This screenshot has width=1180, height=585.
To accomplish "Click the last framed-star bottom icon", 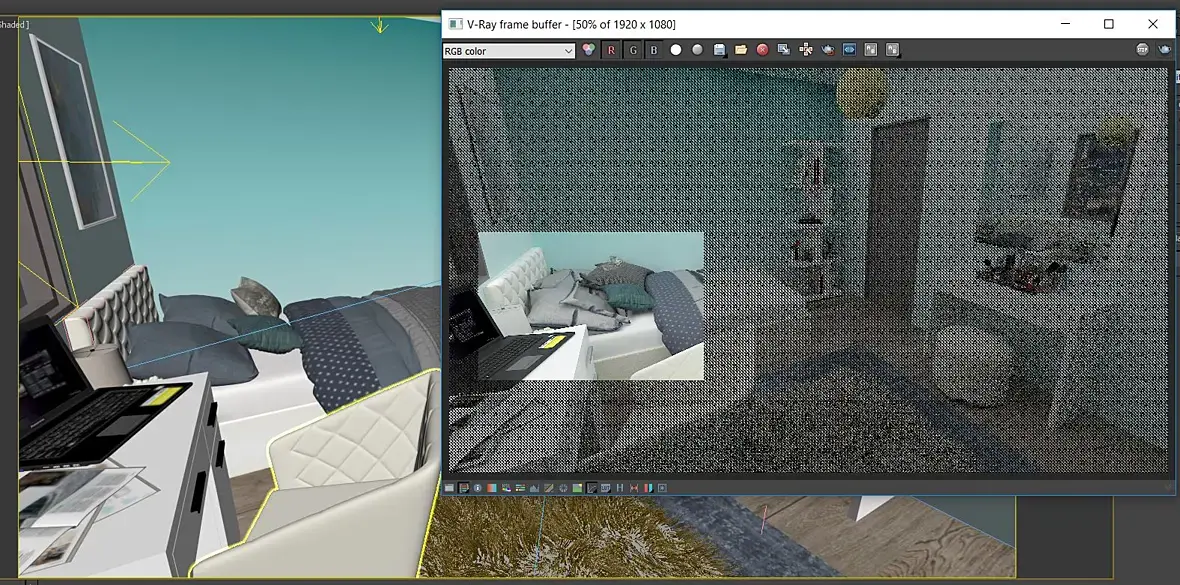I will click(x=661, y=488).
